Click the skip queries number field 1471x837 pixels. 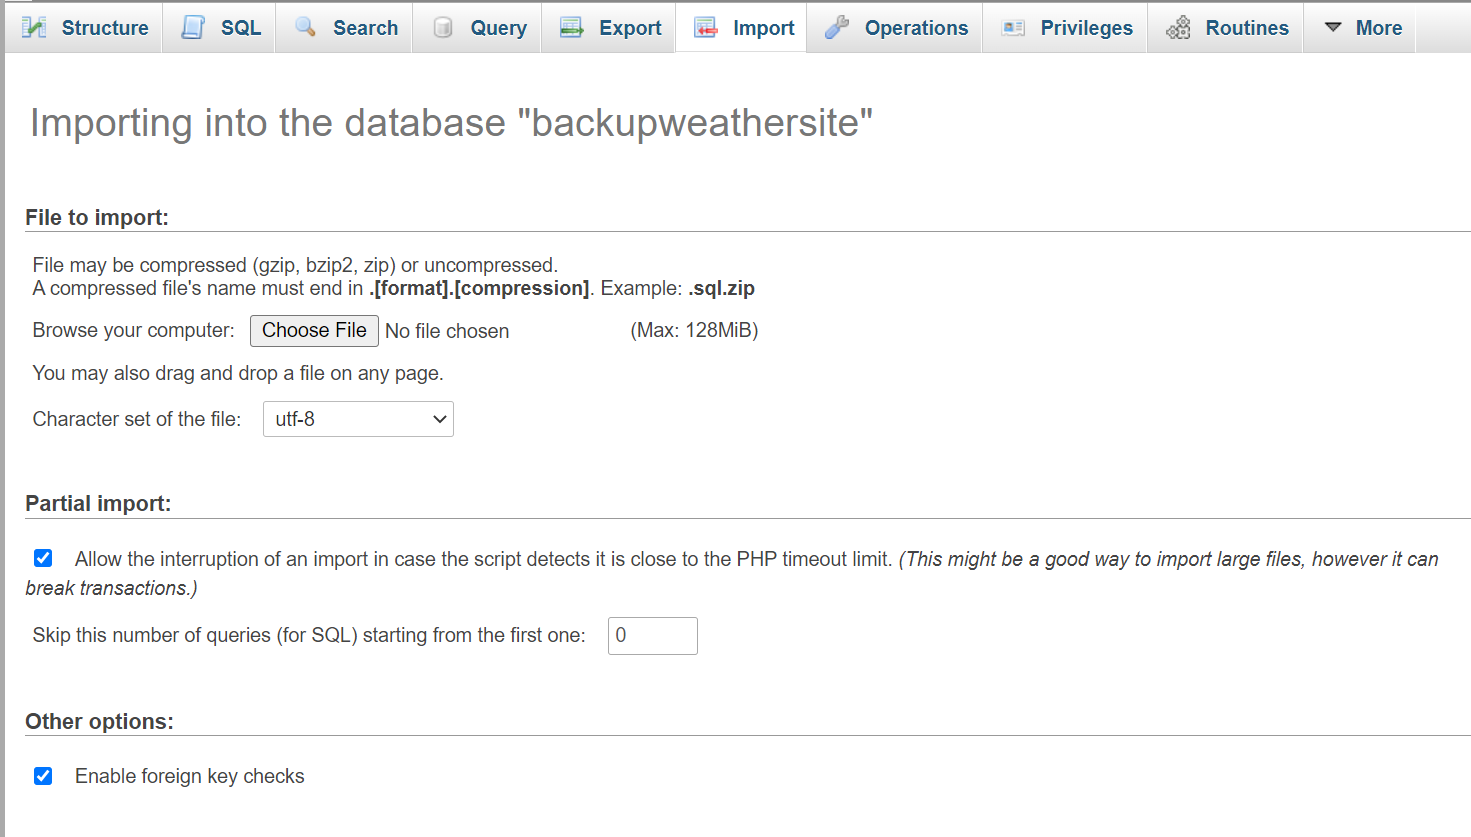coord(652,636)
